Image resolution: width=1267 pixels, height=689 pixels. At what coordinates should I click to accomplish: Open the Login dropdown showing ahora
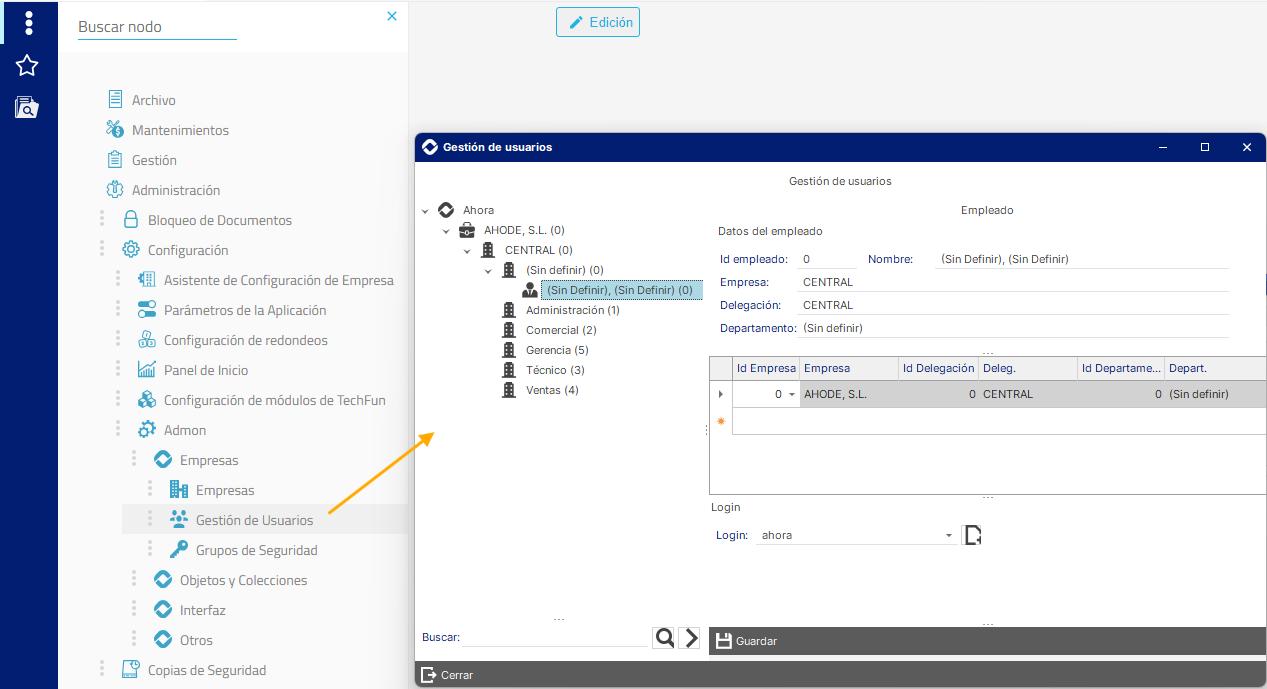[949, 536]
